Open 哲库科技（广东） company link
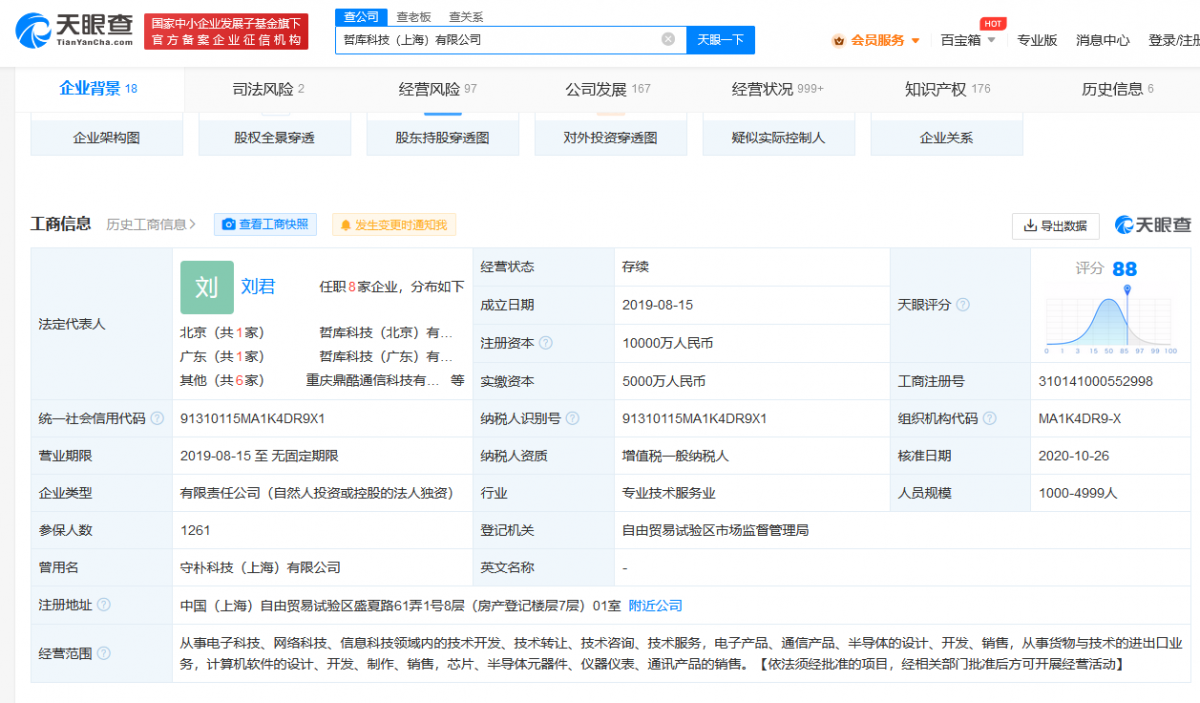The height and width of the screenshot is (703, 1200). tap(386, 356)
